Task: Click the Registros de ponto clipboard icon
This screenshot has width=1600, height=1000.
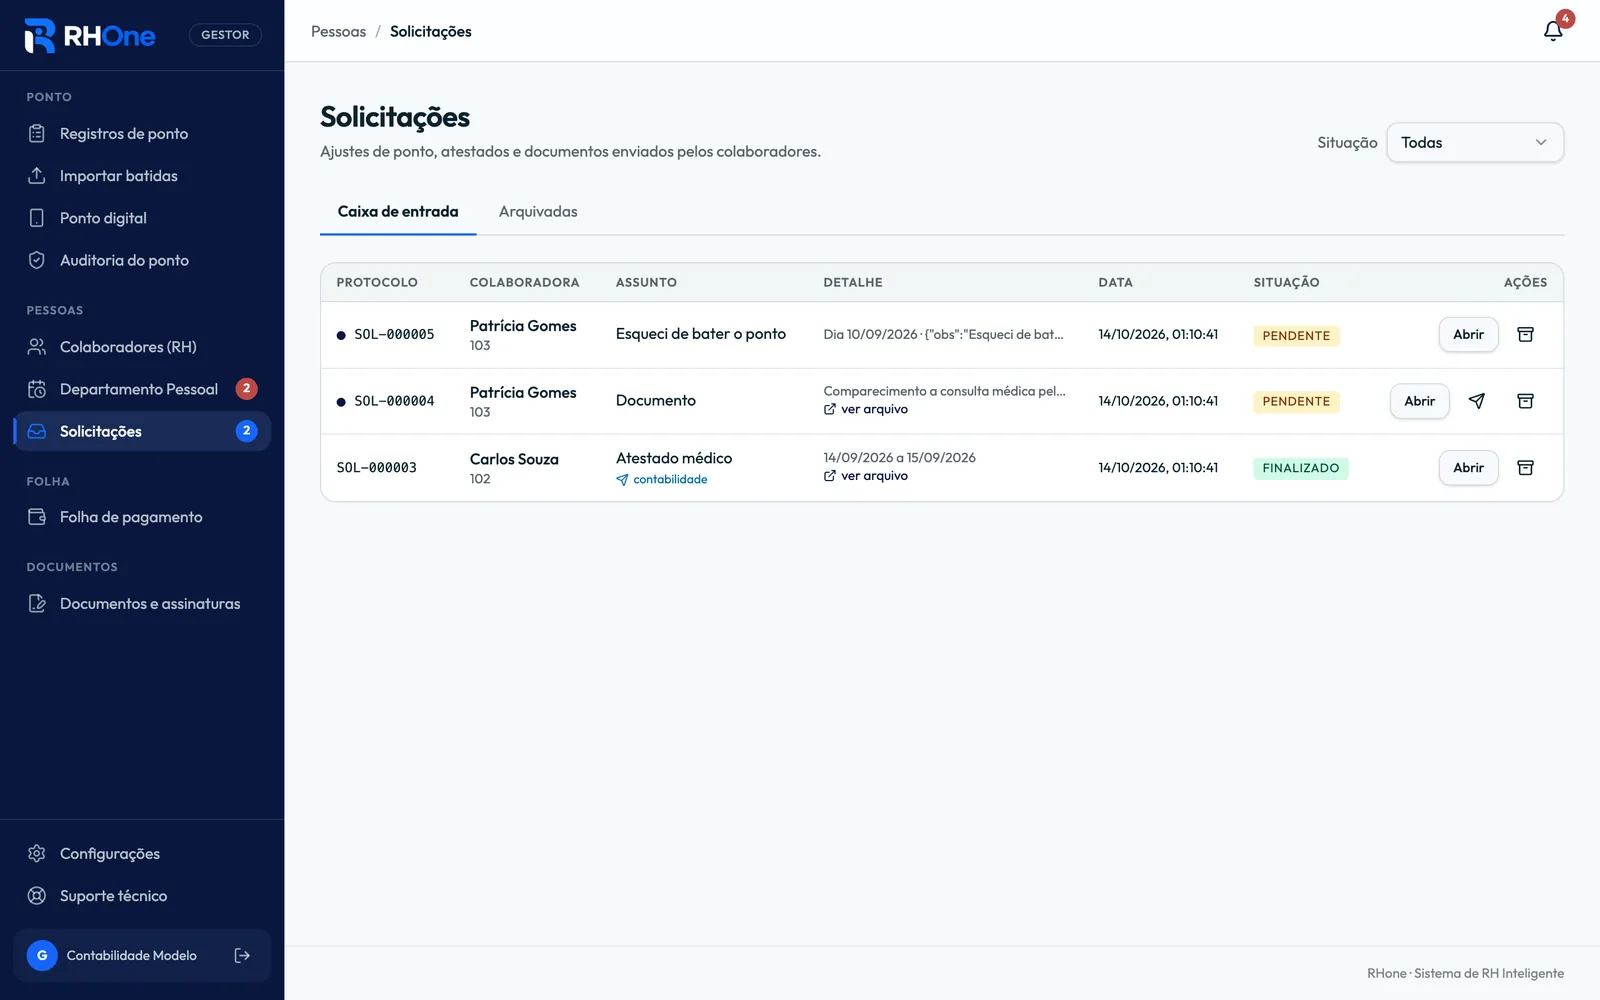Action: coord(37,133)
